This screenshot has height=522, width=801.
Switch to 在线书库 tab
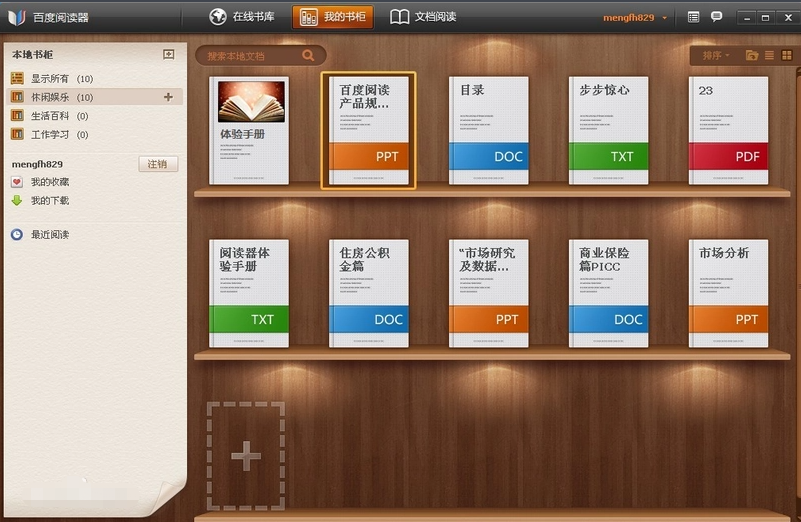[245, 17]
